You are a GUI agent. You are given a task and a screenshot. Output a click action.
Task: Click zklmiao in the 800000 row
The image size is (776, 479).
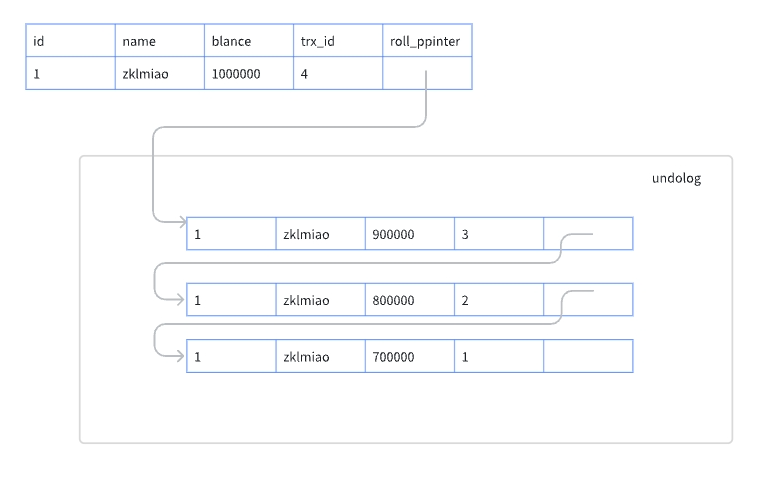click(x=320, y=300)
